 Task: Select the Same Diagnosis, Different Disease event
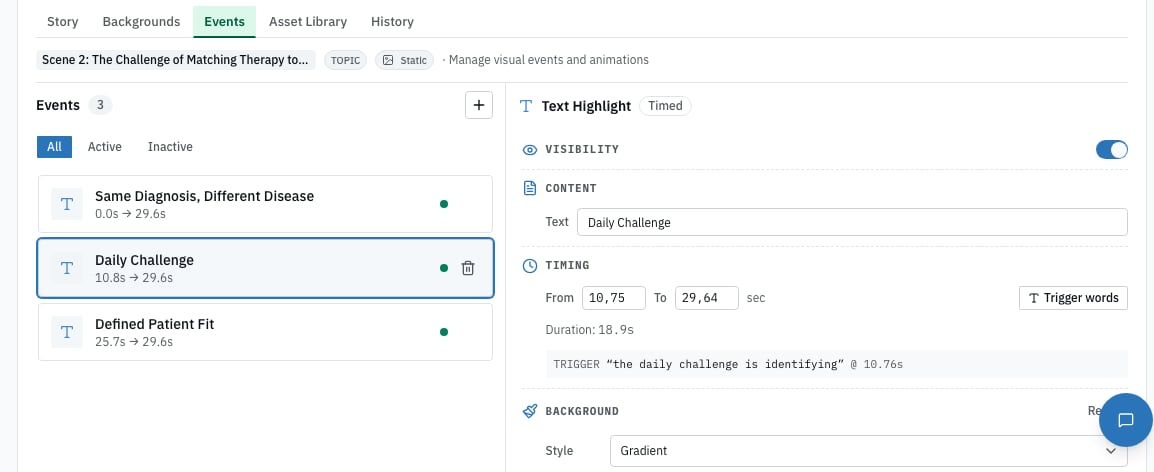pyautogui.click(x=265, y=204)
